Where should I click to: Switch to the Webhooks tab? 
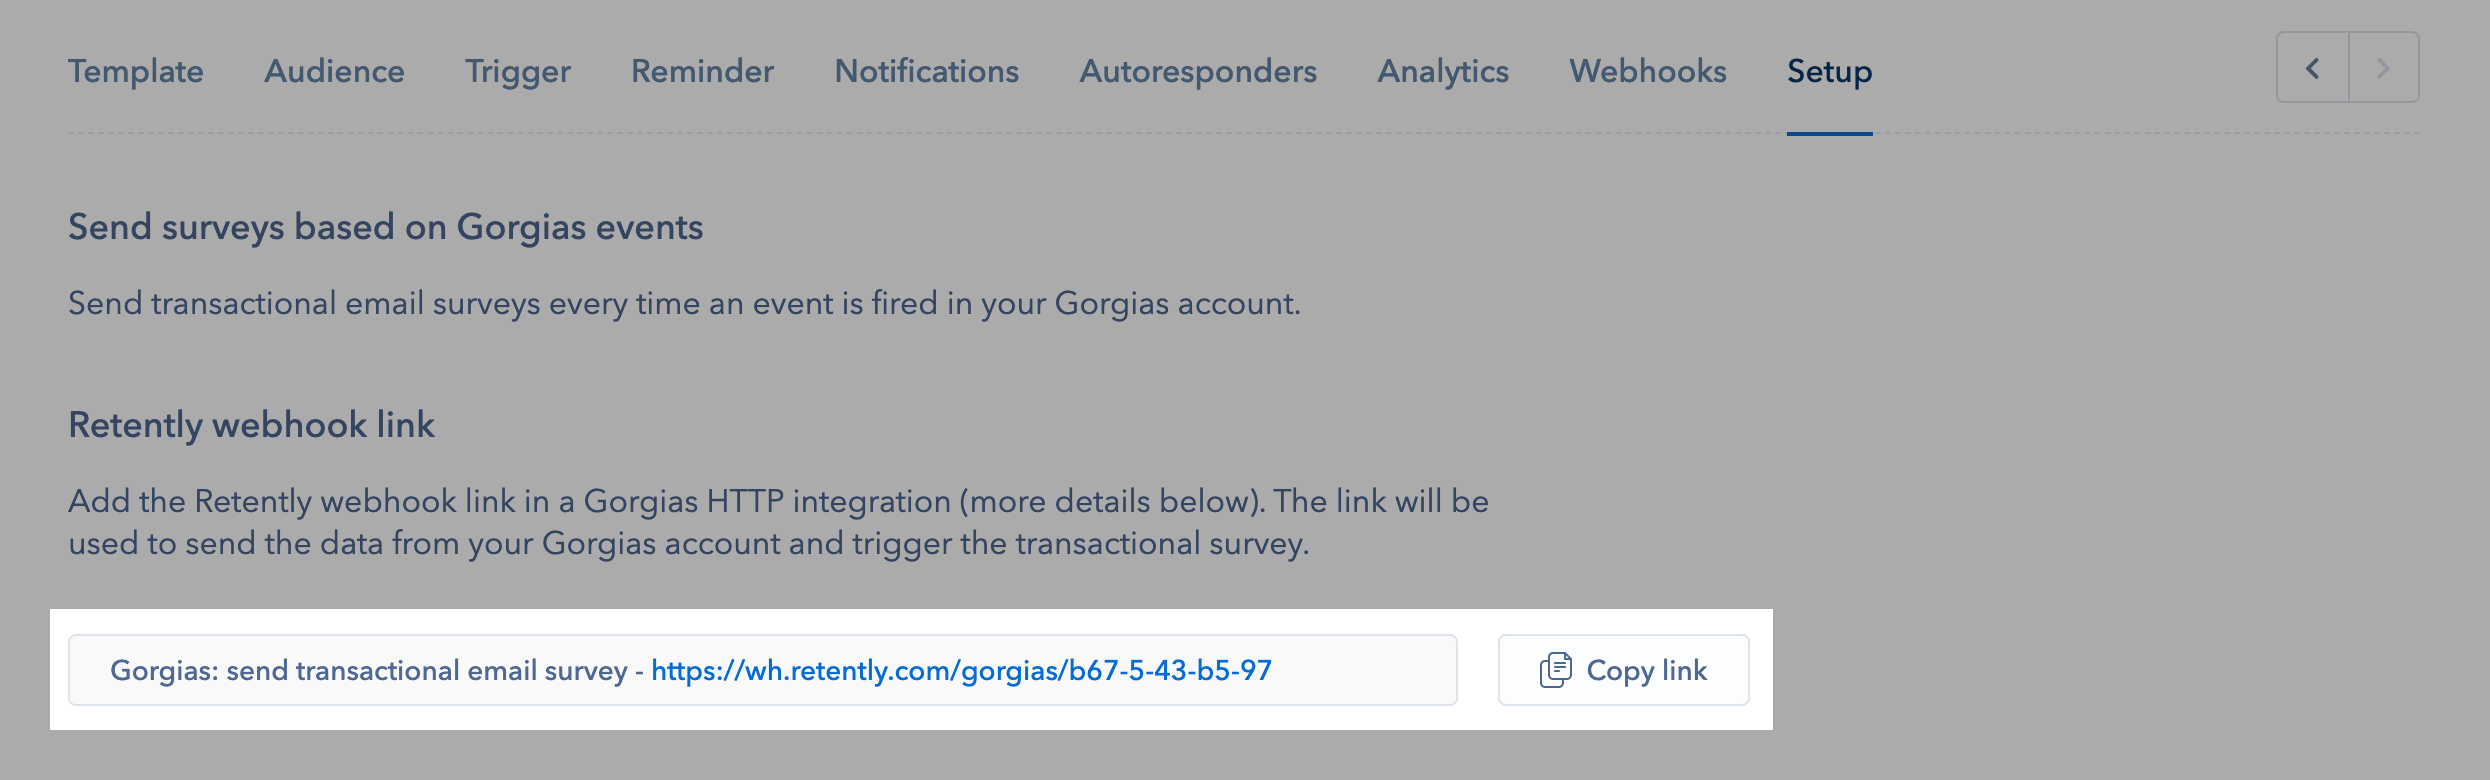[1648, 71]
